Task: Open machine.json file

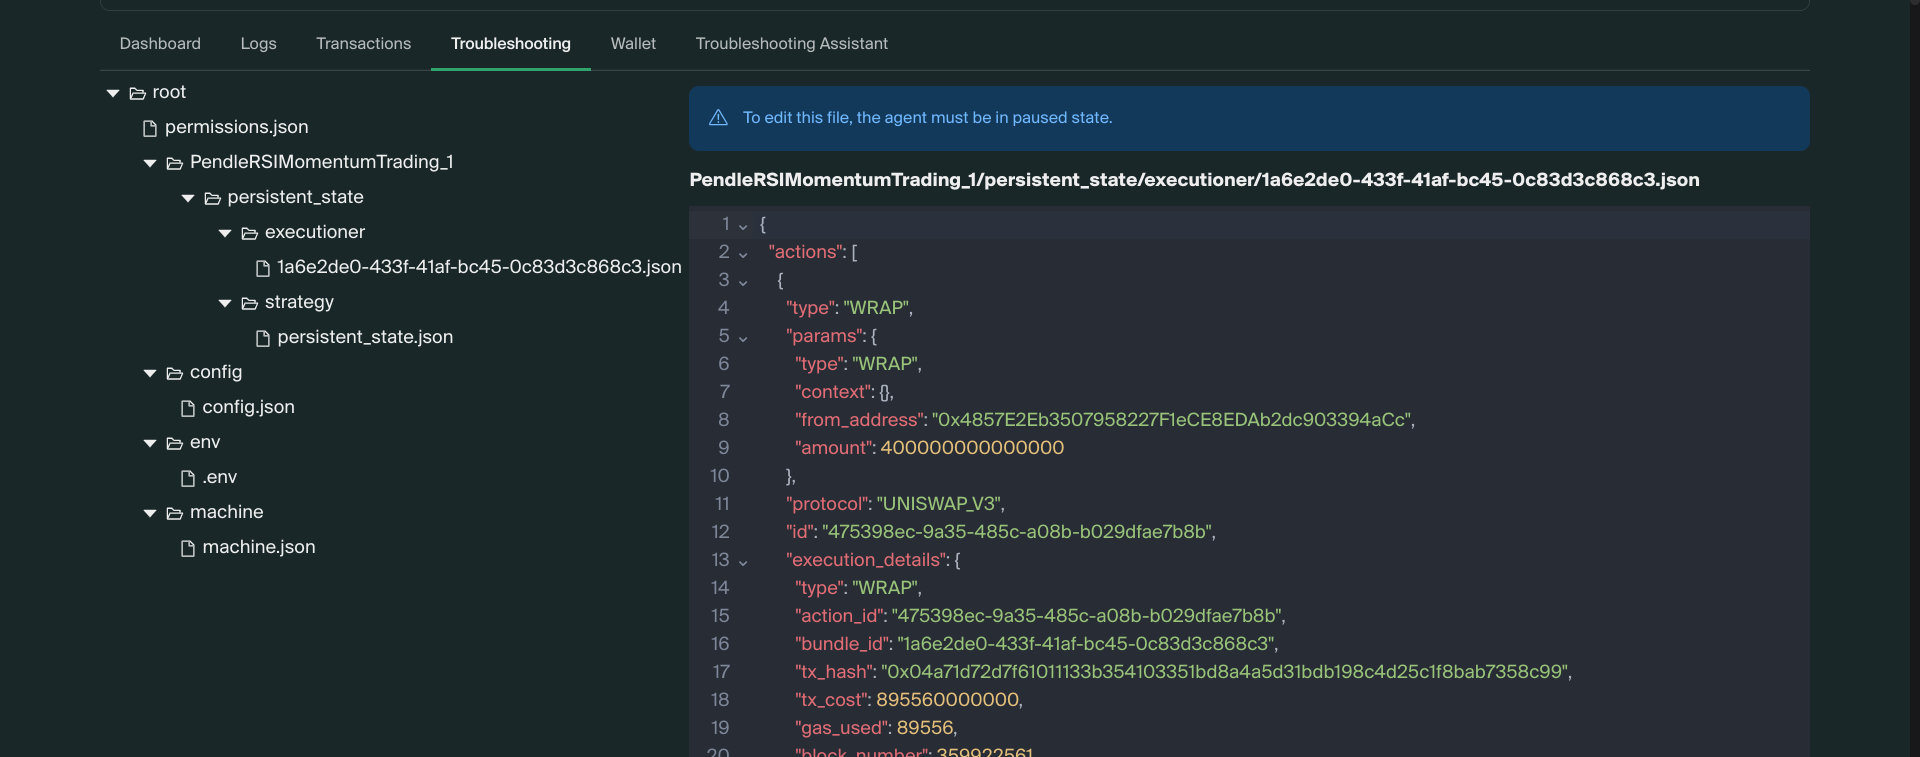Action: 258,547
